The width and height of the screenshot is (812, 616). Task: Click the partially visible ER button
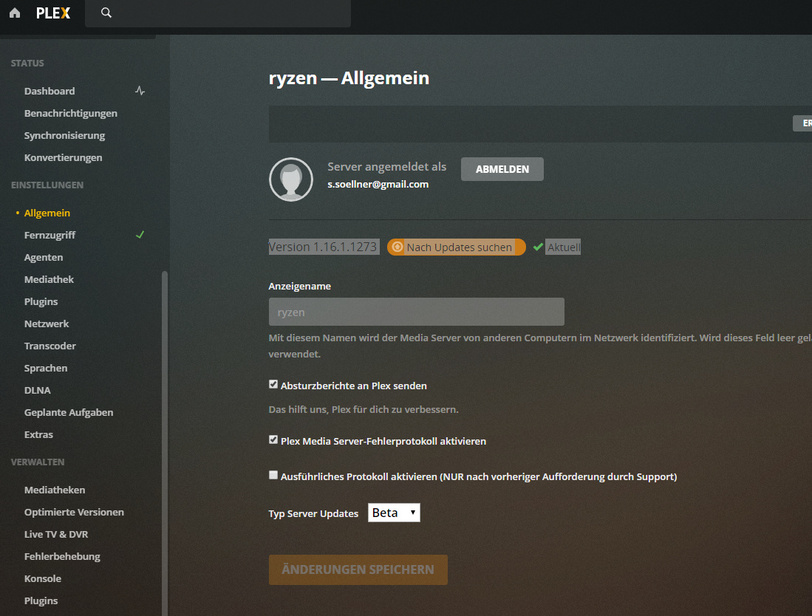(x=803, y=123)
